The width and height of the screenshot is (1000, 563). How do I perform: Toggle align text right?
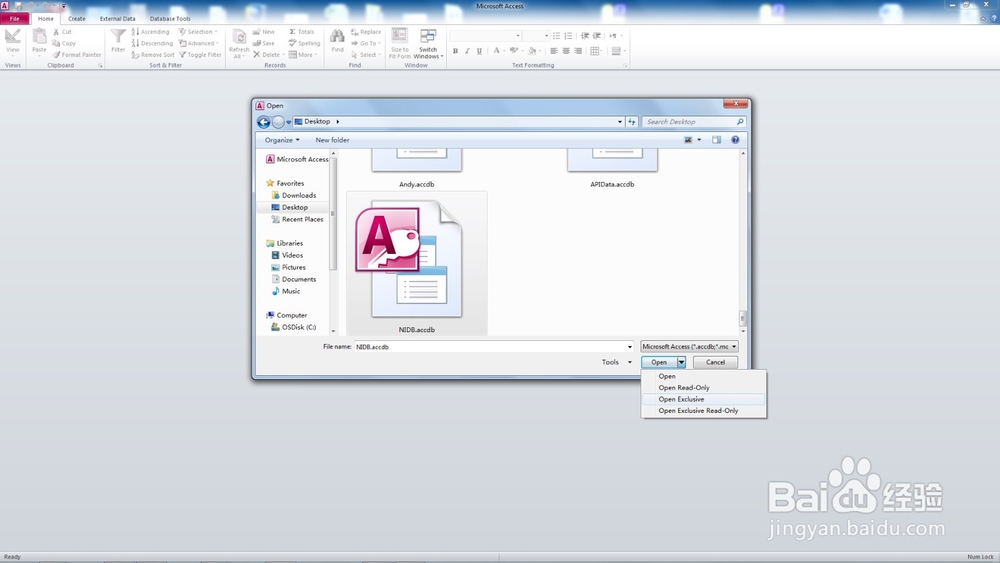pos(578,51)
